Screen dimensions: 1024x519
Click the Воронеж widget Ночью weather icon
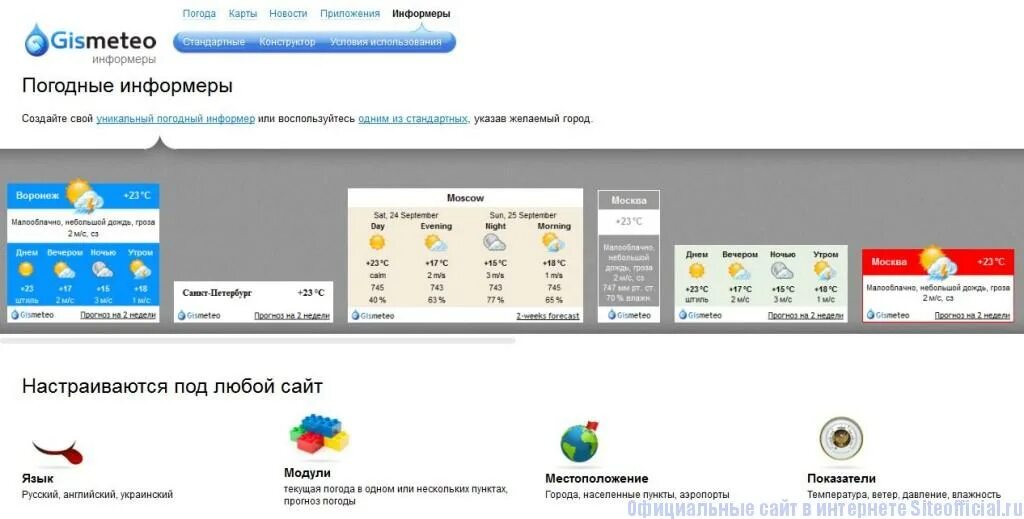click(x=102, y=270)
